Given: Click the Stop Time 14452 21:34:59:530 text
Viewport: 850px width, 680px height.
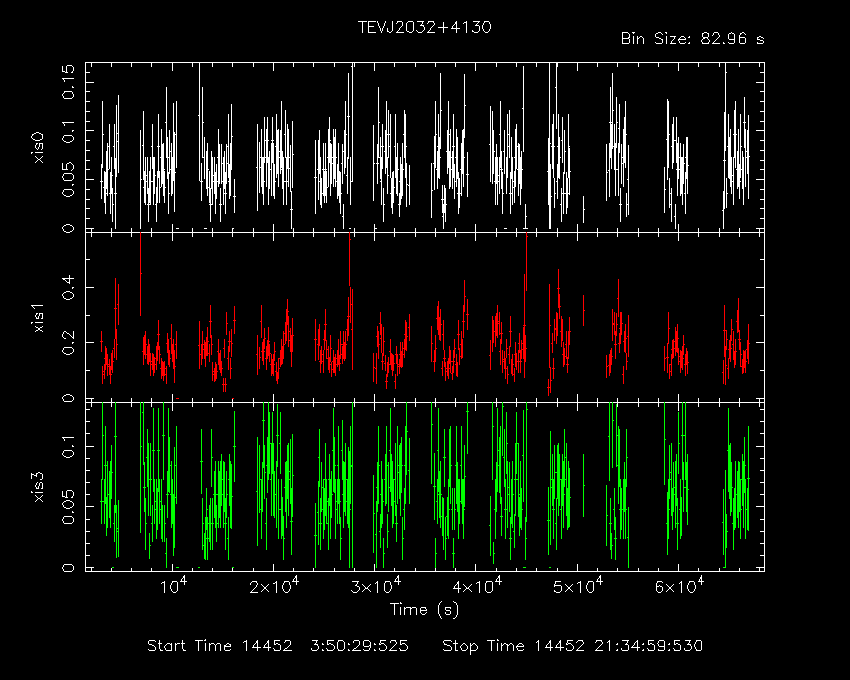Looking at the screenshot, I should coord(572,646).
